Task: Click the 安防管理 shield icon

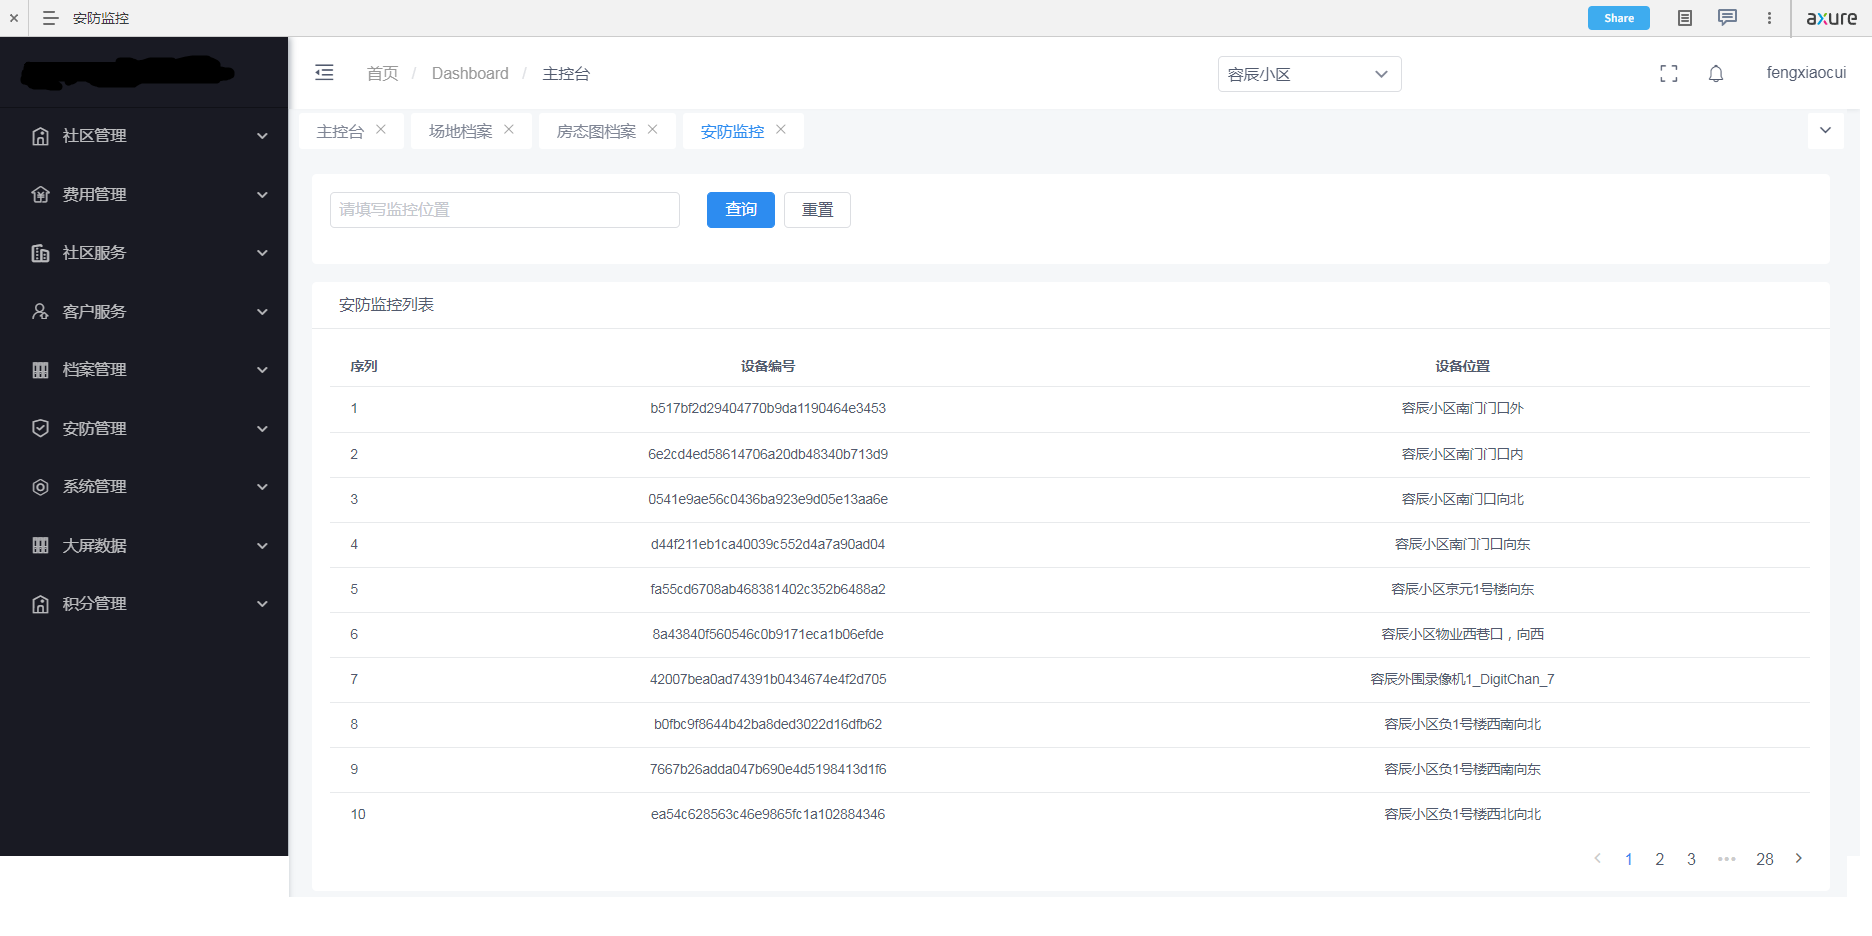Action: point(40,429)
